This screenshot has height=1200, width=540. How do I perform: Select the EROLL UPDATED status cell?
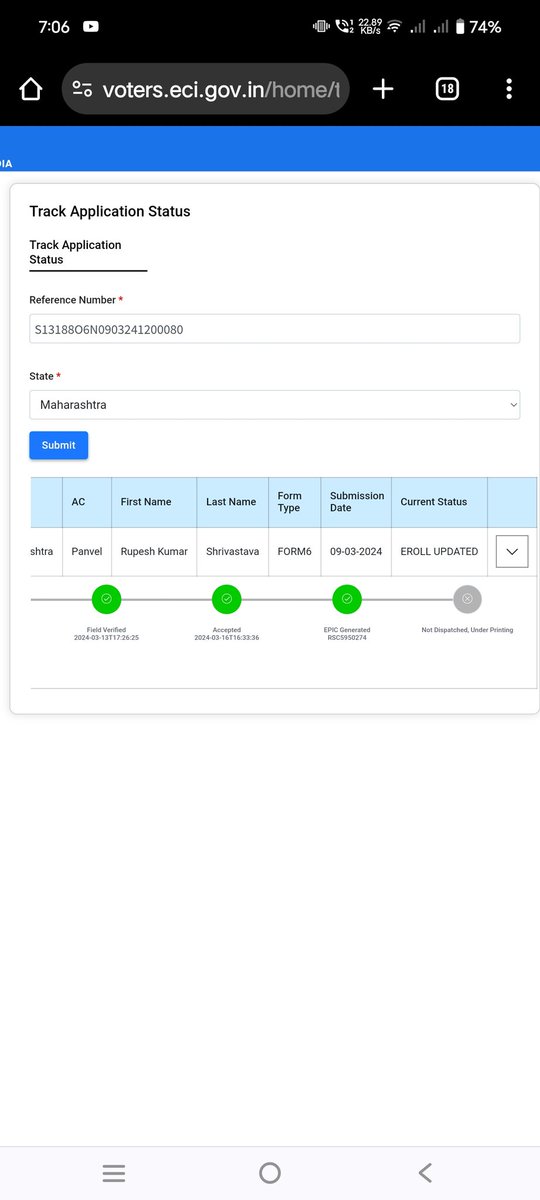pyautogui.click(x=439, y=551)
